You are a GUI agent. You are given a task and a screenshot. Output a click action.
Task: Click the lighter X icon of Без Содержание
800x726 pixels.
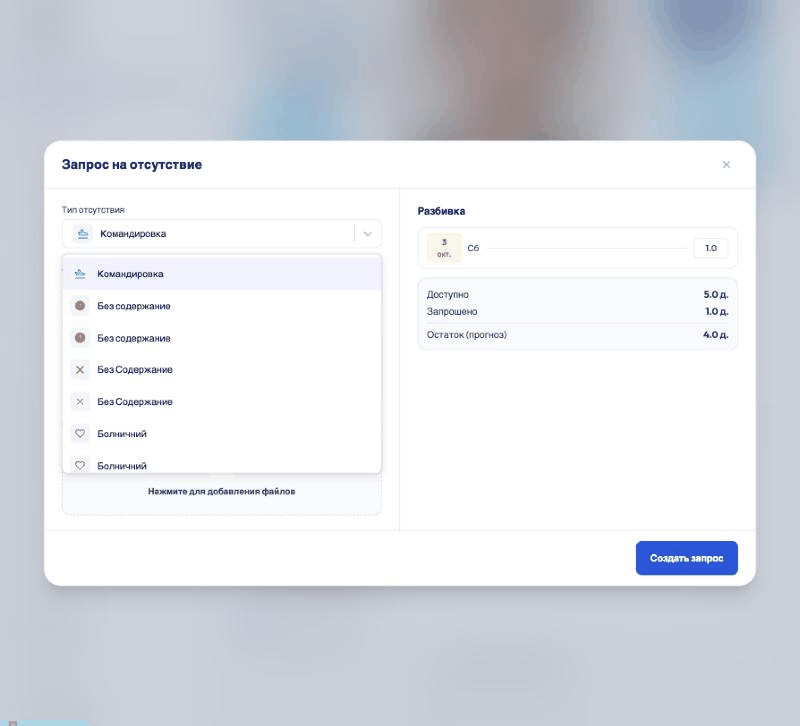tap(80, 402)
